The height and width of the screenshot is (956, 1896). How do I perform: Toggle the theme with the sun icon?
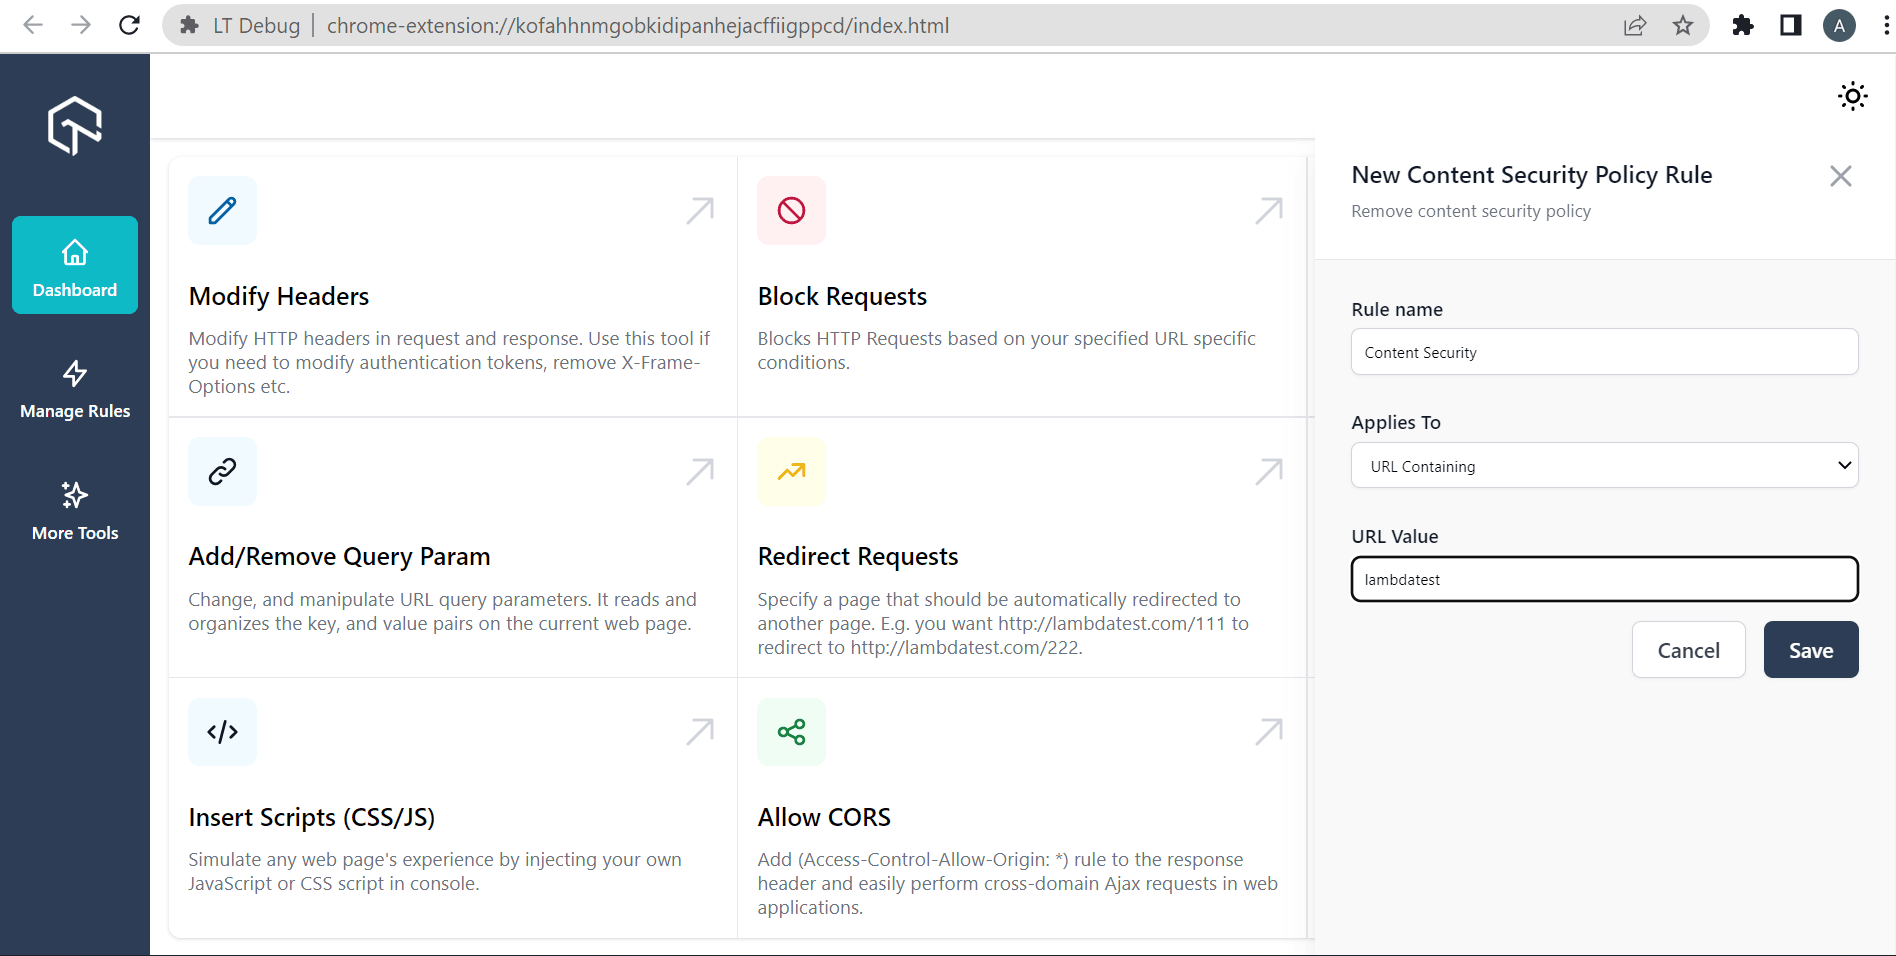[x=1852, y=96]
